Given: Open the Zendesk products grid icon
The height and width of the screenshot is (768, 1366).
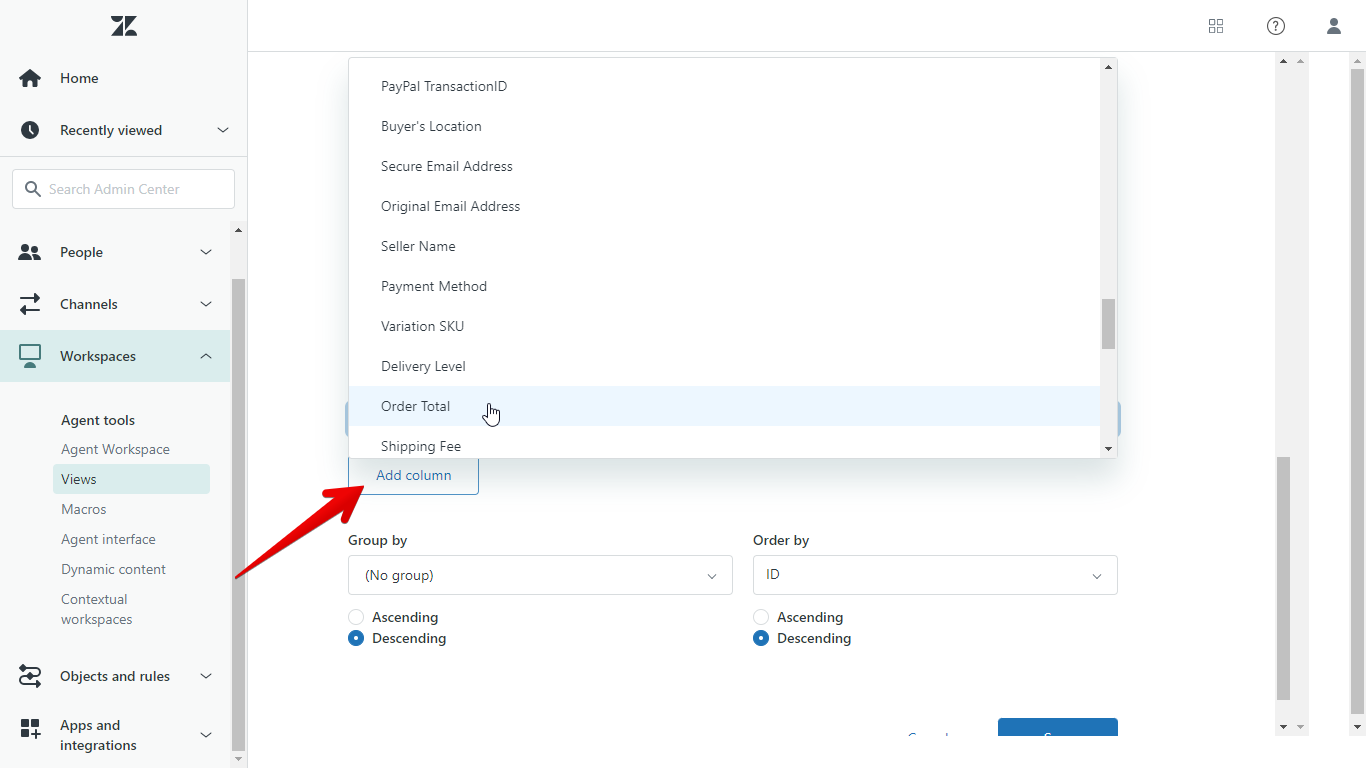Looking at the screenshot, I should point(1216,26).
